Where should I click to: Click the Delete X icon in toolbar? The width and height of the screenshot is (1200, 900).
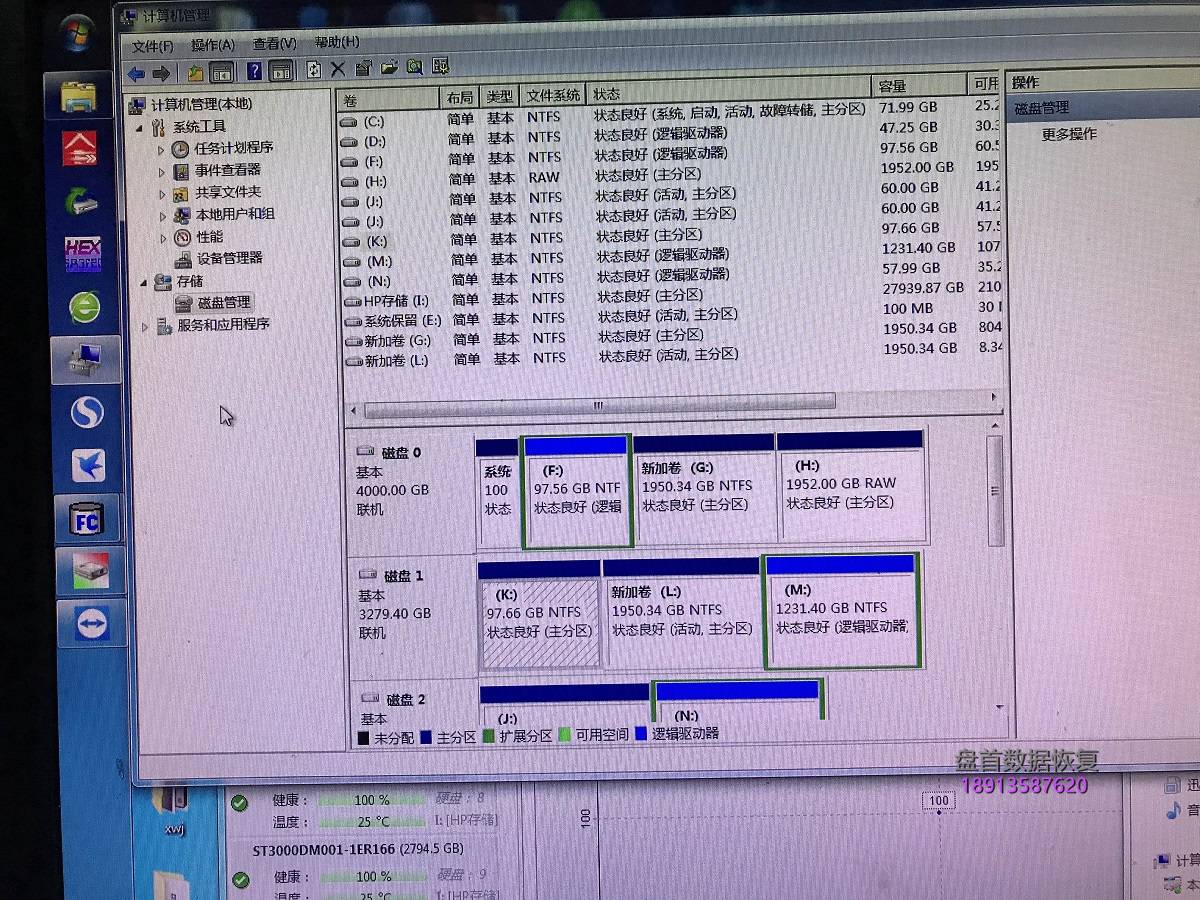[338, 69]
